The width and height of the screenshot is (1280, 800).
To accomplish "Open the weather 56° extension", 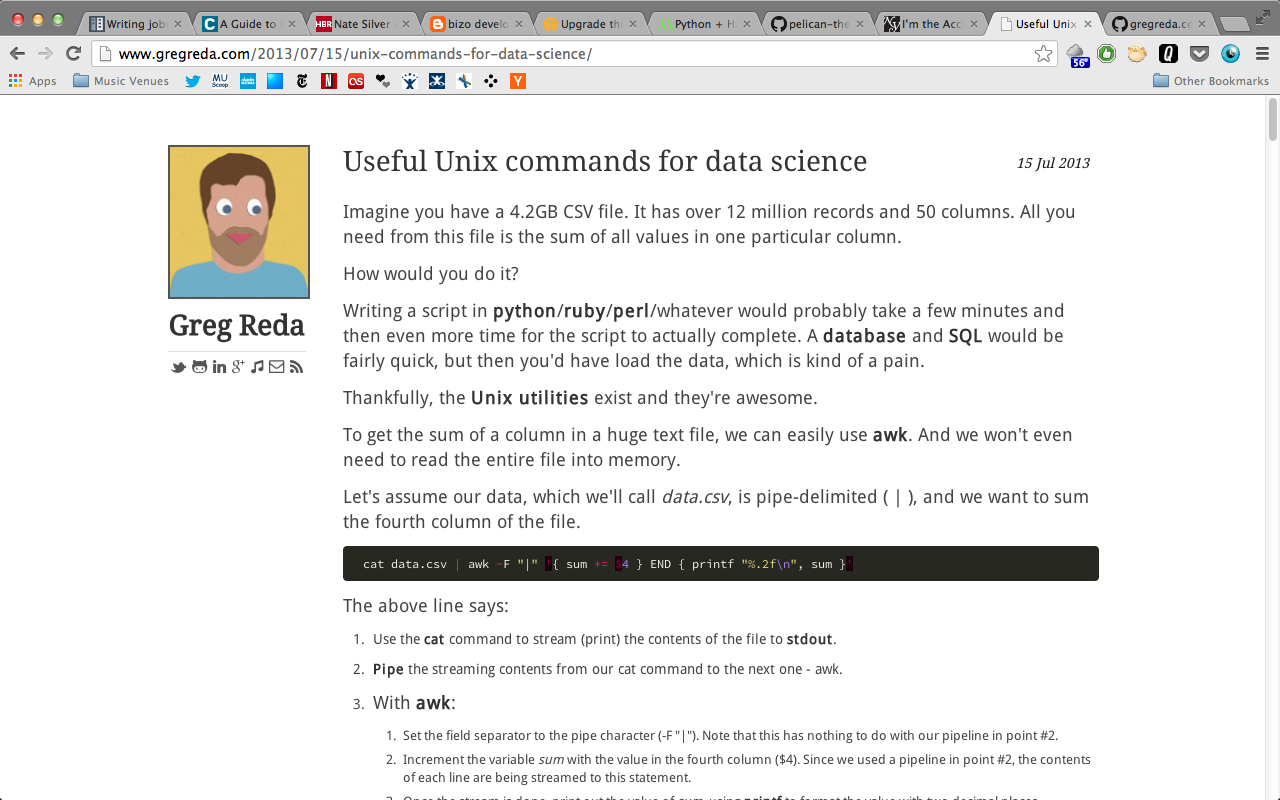I will click(x=1077, y=55).
